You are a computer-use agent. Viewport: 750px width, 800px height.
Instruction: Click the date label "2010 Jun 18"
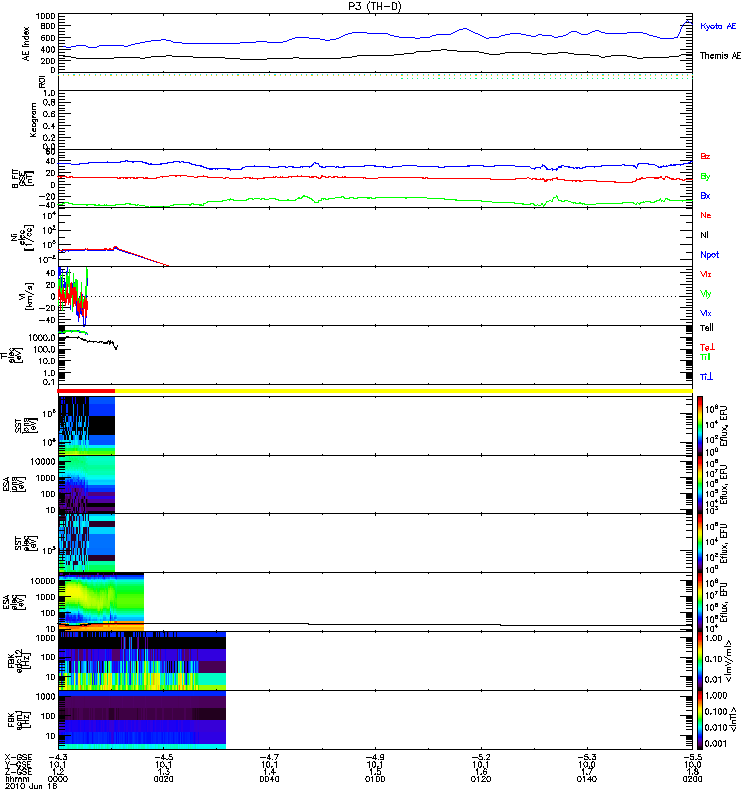31,786
